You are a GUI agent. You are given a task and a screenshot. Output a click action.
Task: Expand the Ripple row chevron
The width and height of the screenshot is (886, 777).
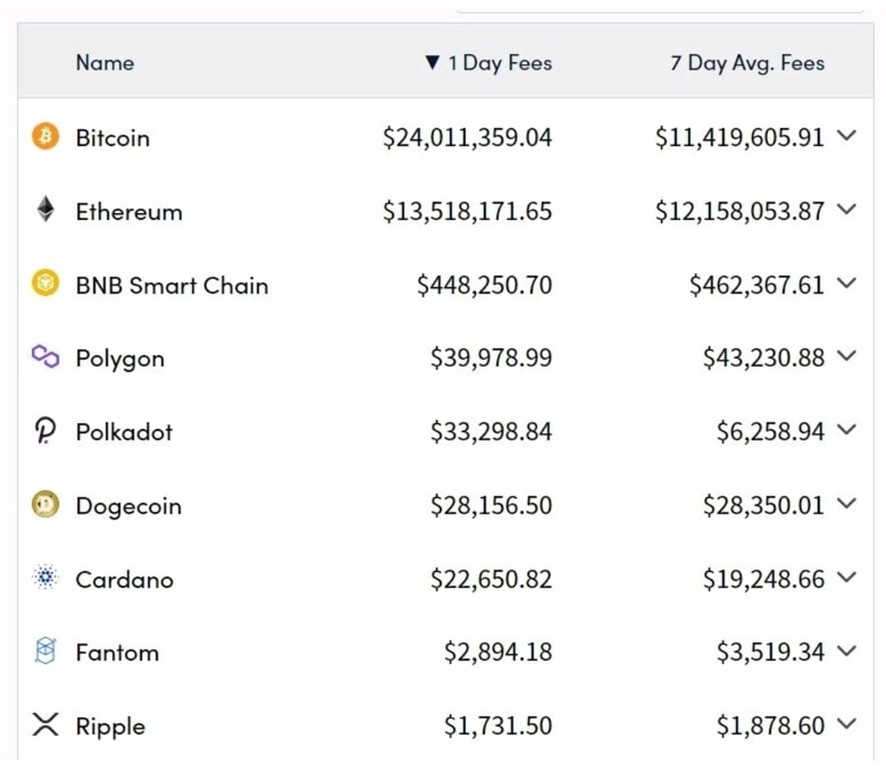846,725
